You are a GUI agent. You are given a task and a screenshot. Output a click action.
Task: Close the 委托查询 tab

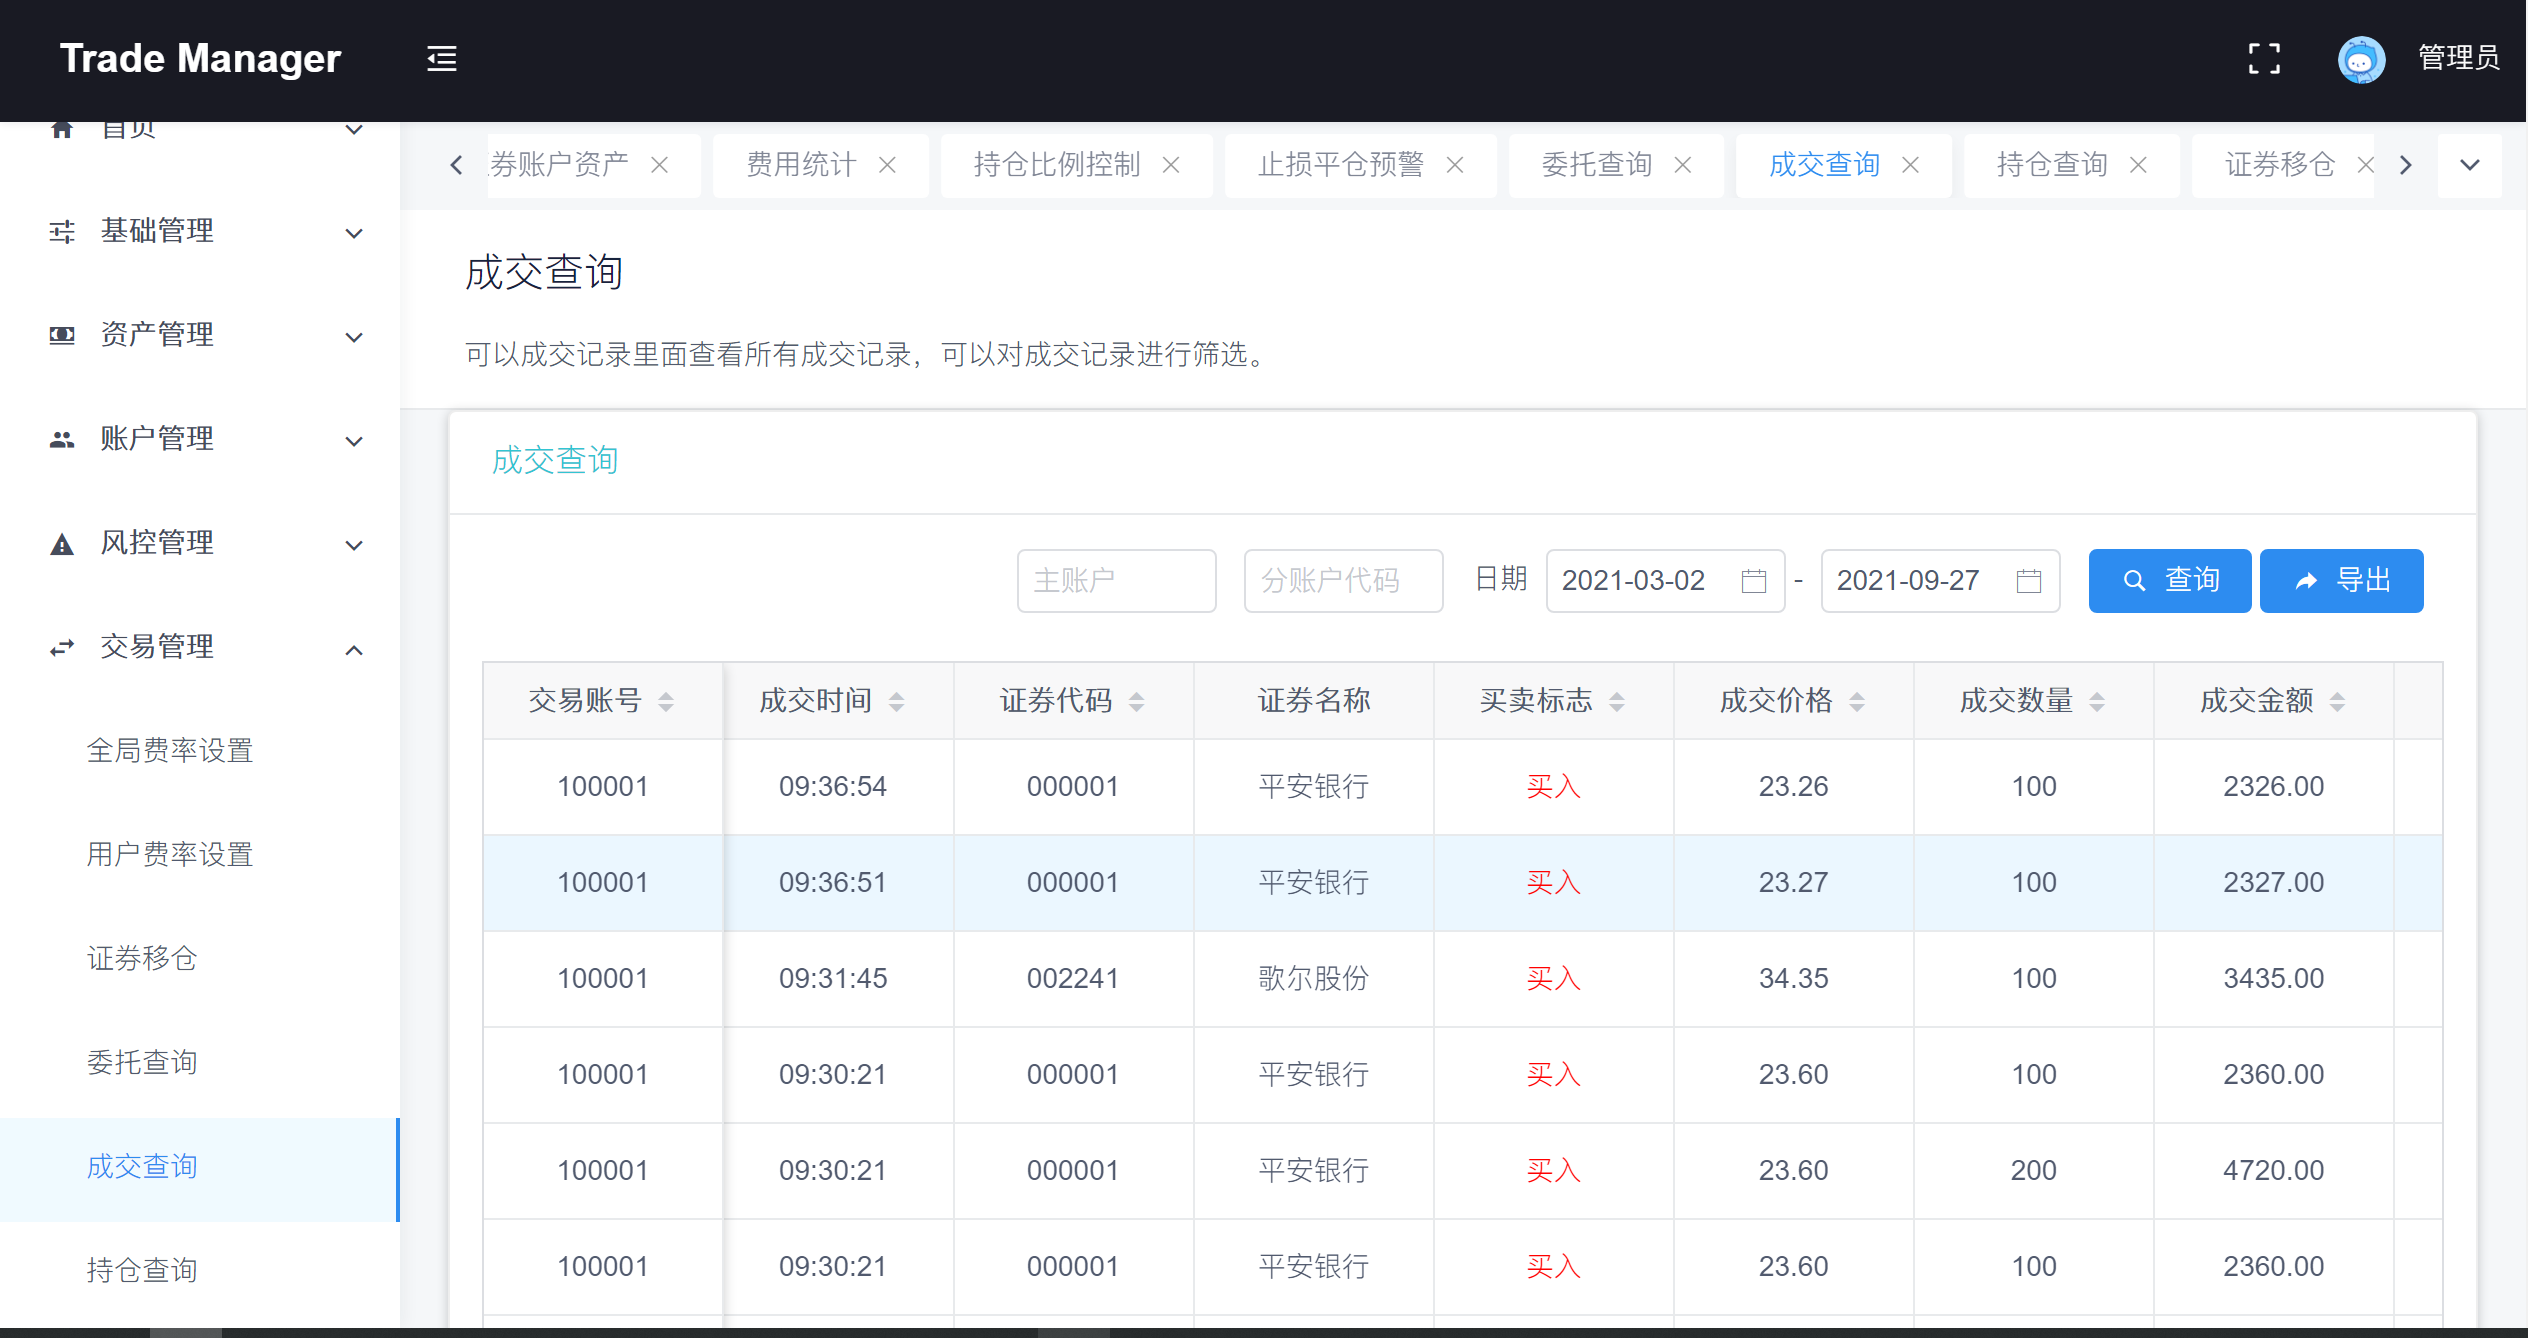[x=1683, y=165]
